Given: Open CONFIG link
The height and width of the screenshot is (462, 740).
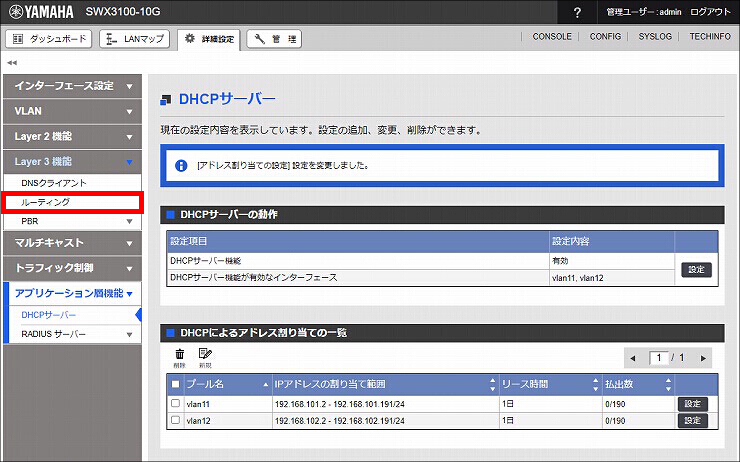Looking at the screenshot, I should point(605,36).
